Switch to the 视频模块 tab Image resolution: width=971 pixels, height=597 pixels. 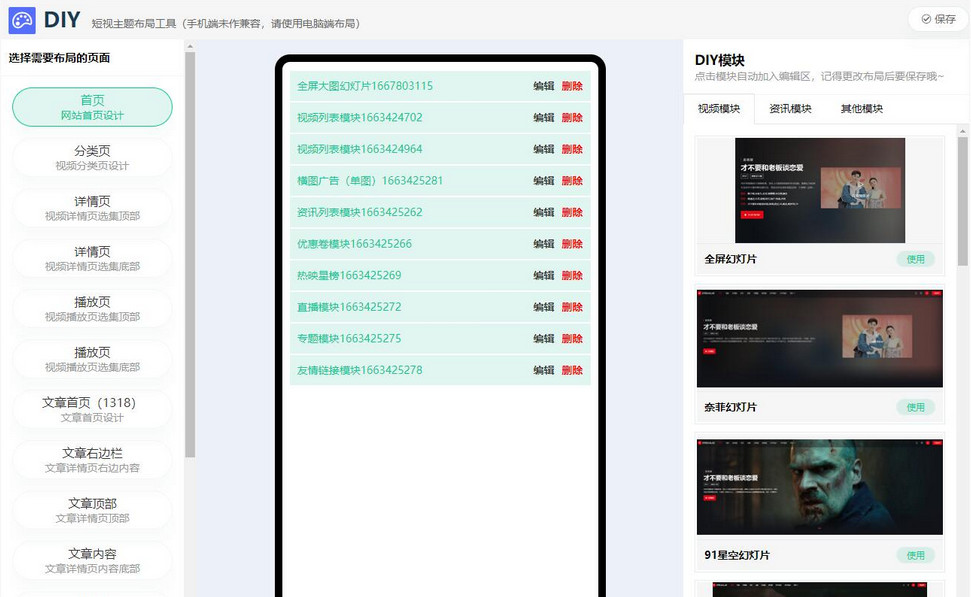coord(719,109)
